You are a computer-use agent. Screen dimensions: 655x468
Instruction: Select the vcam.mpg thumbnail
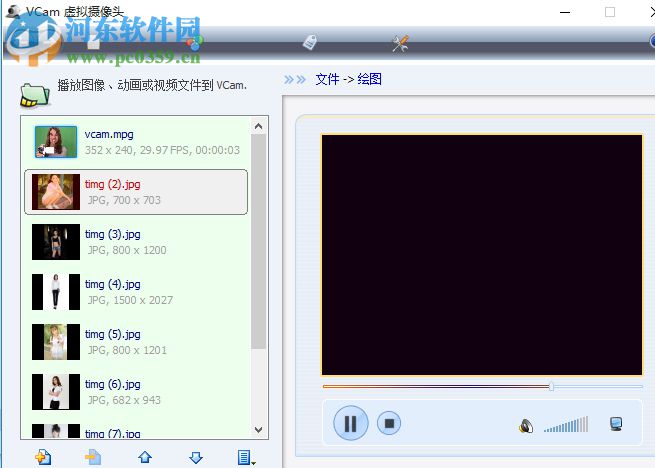[56, 142]
